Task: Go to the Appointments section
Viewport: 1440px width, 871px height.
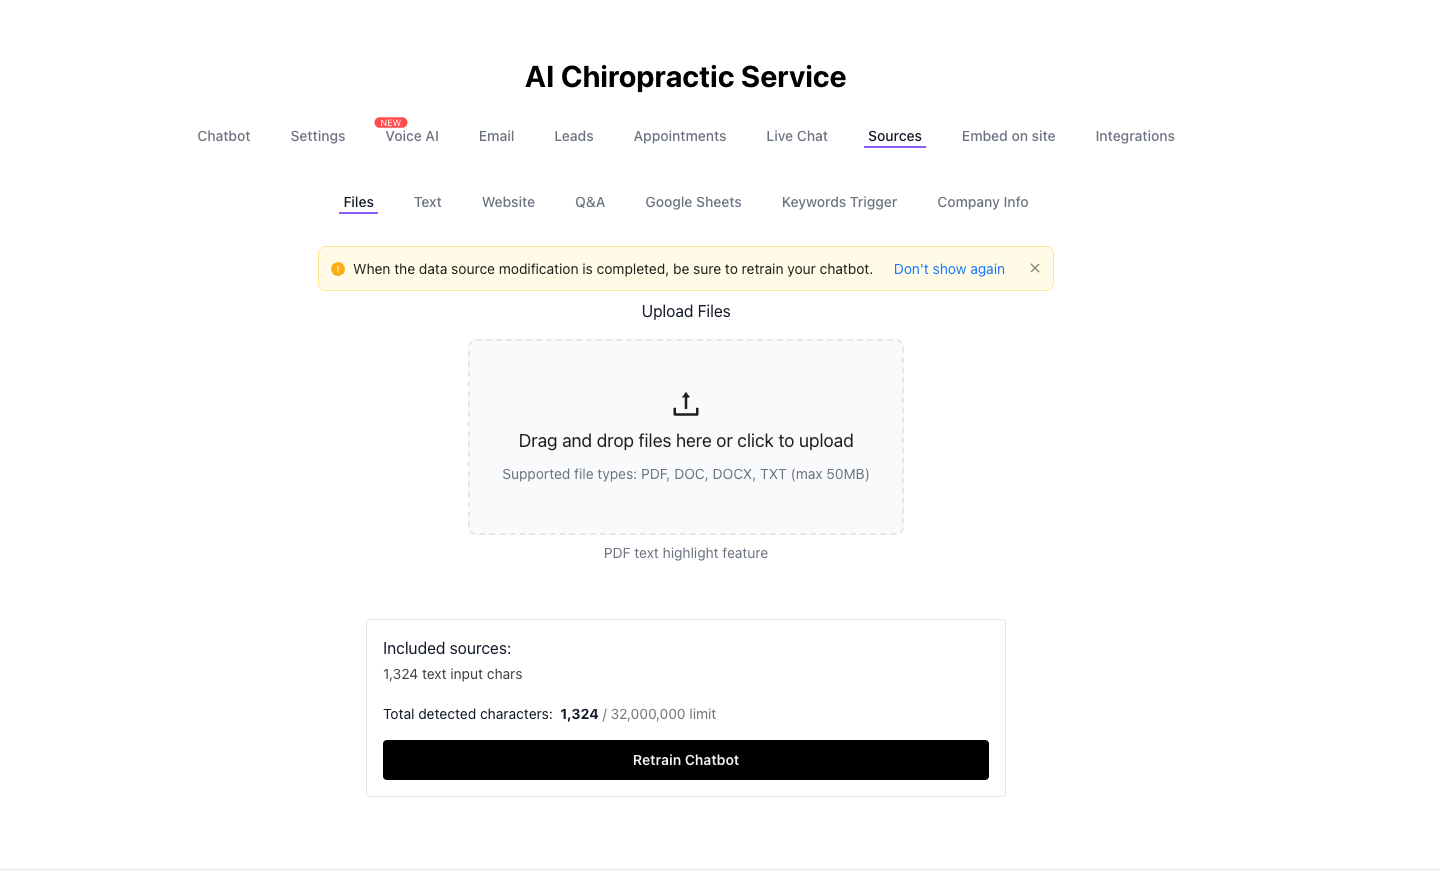Action: click(x=679, y=136)
